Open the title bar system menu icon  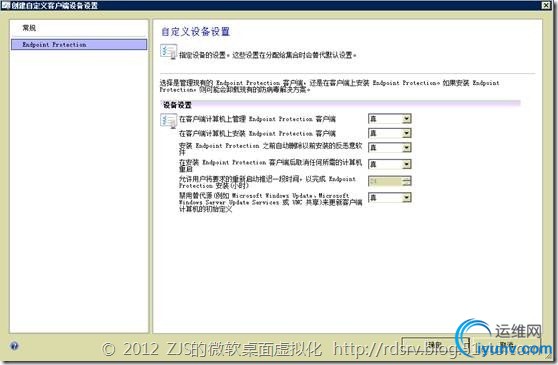5,5
